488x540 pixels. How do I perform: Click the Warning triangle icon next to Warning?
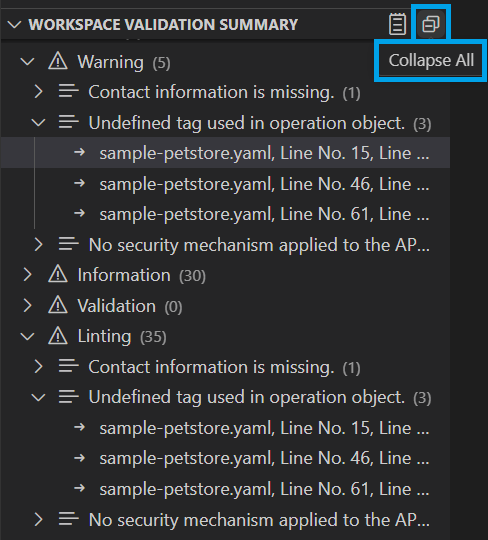58,61
